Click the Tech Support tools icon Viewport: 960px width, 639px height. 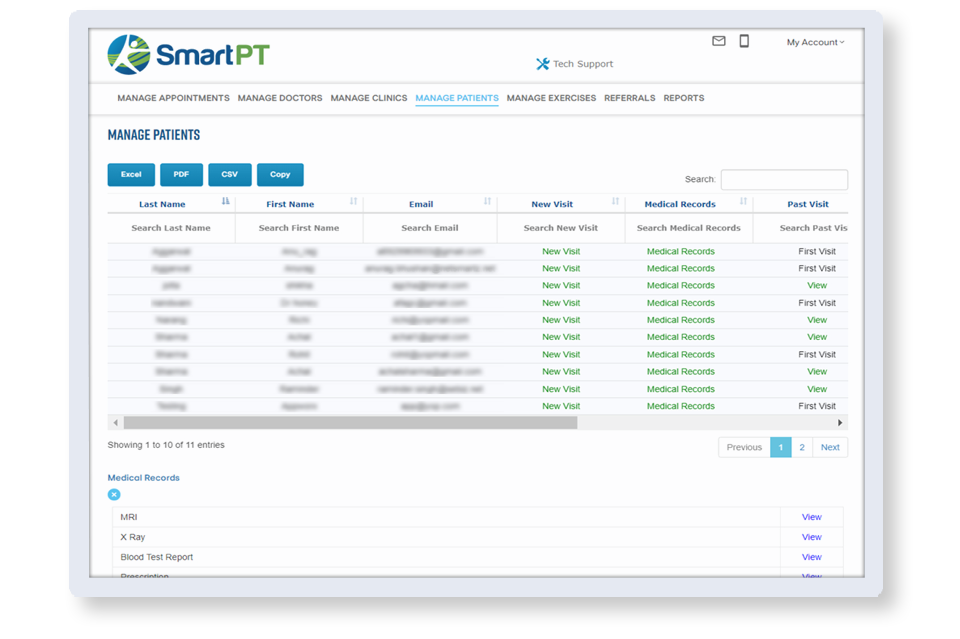[543, 64]
